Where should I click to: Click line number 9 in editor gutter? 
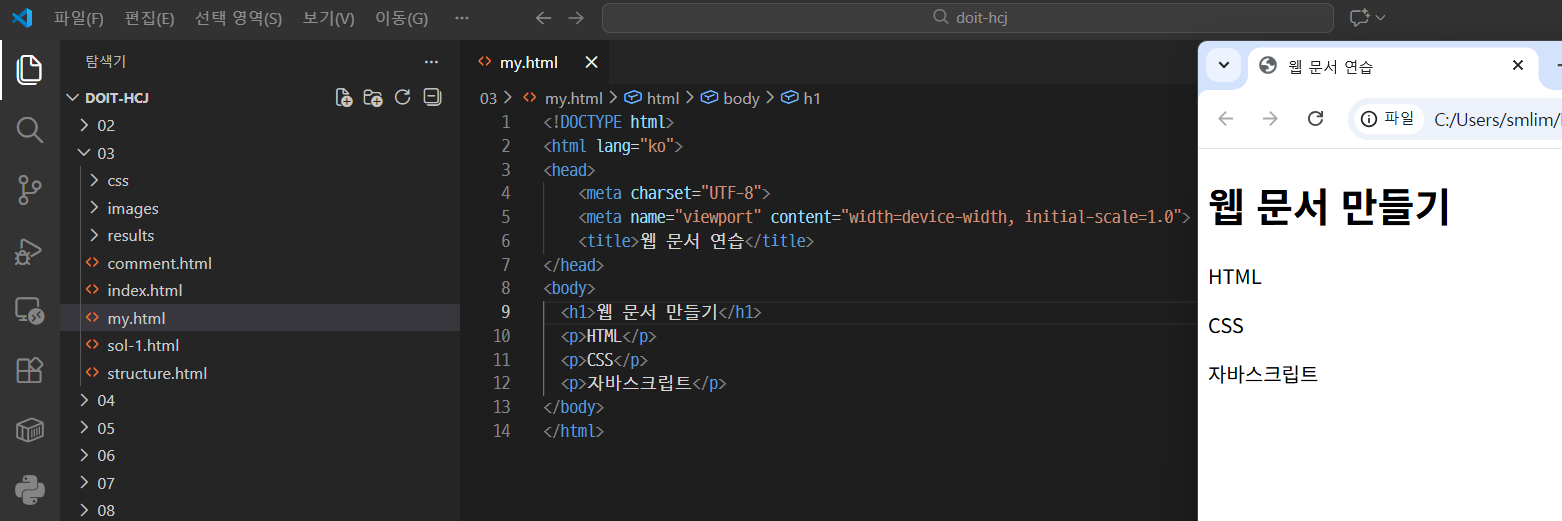click(x=505, y=312)
